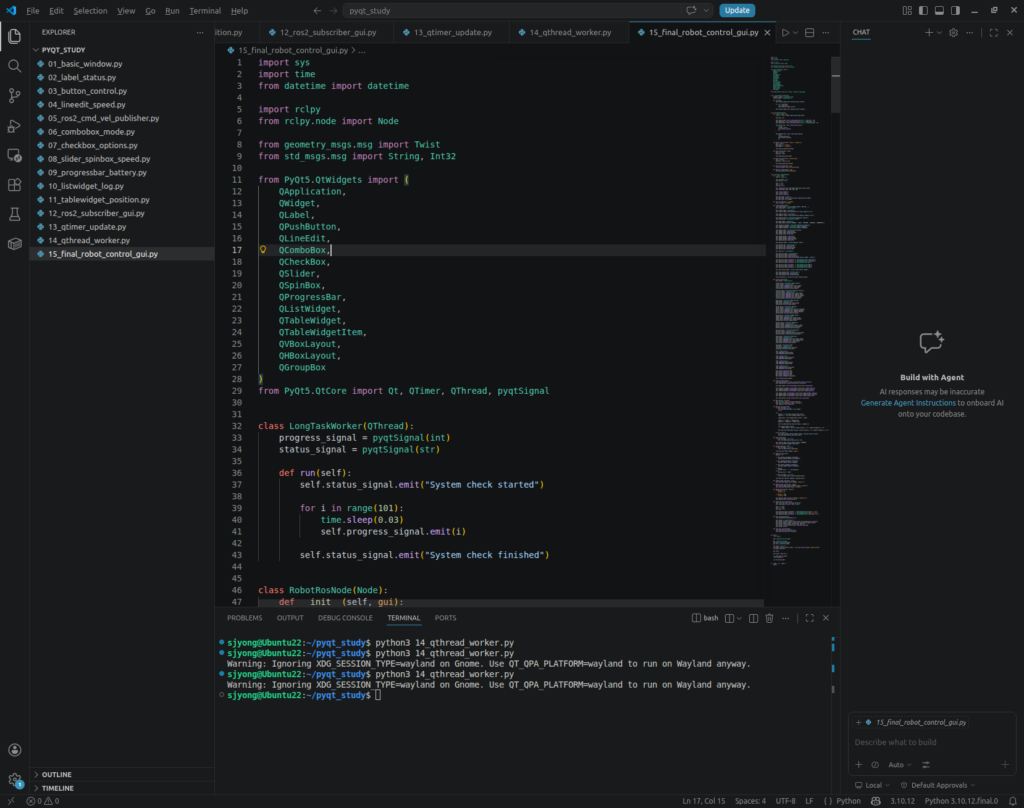Open the chat tools configuration icon

925,764
